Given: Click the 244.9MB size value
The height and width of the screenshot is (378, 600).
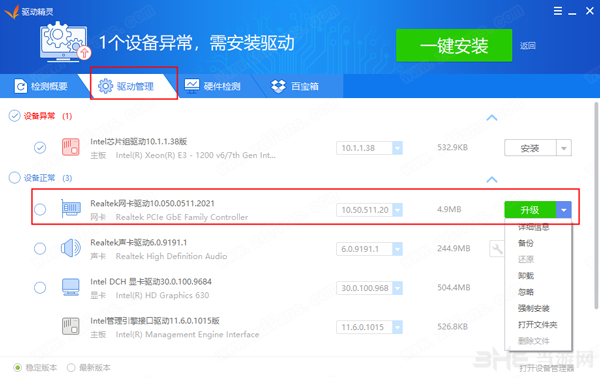Looking at the screenshot, I should pyautogui.click(x=454, y=249).
